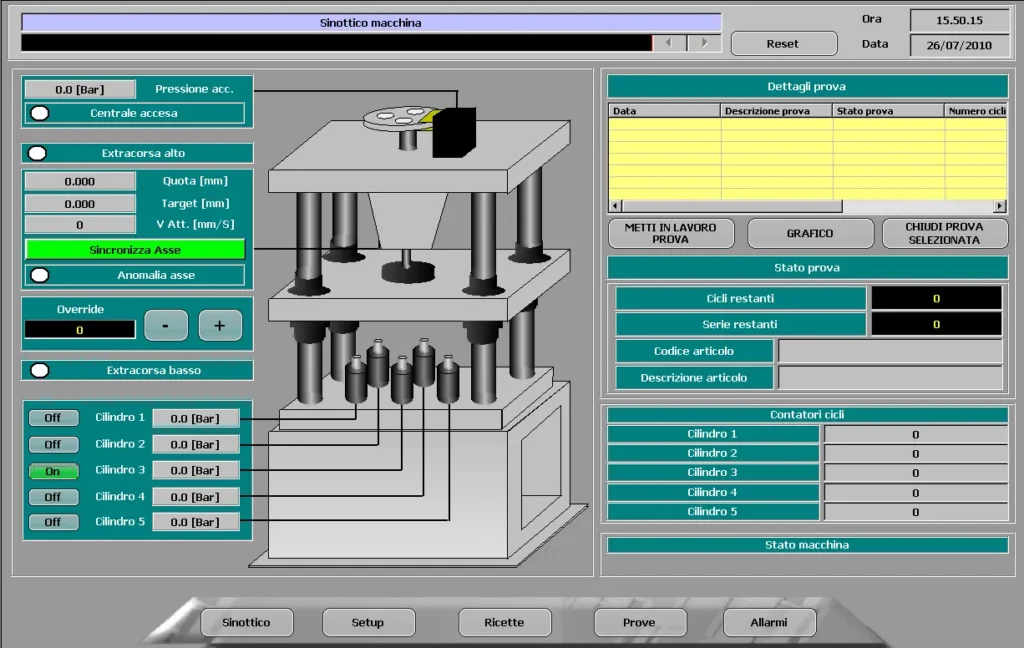Turn off Cilindro 3 toggle

pos(53,471)
